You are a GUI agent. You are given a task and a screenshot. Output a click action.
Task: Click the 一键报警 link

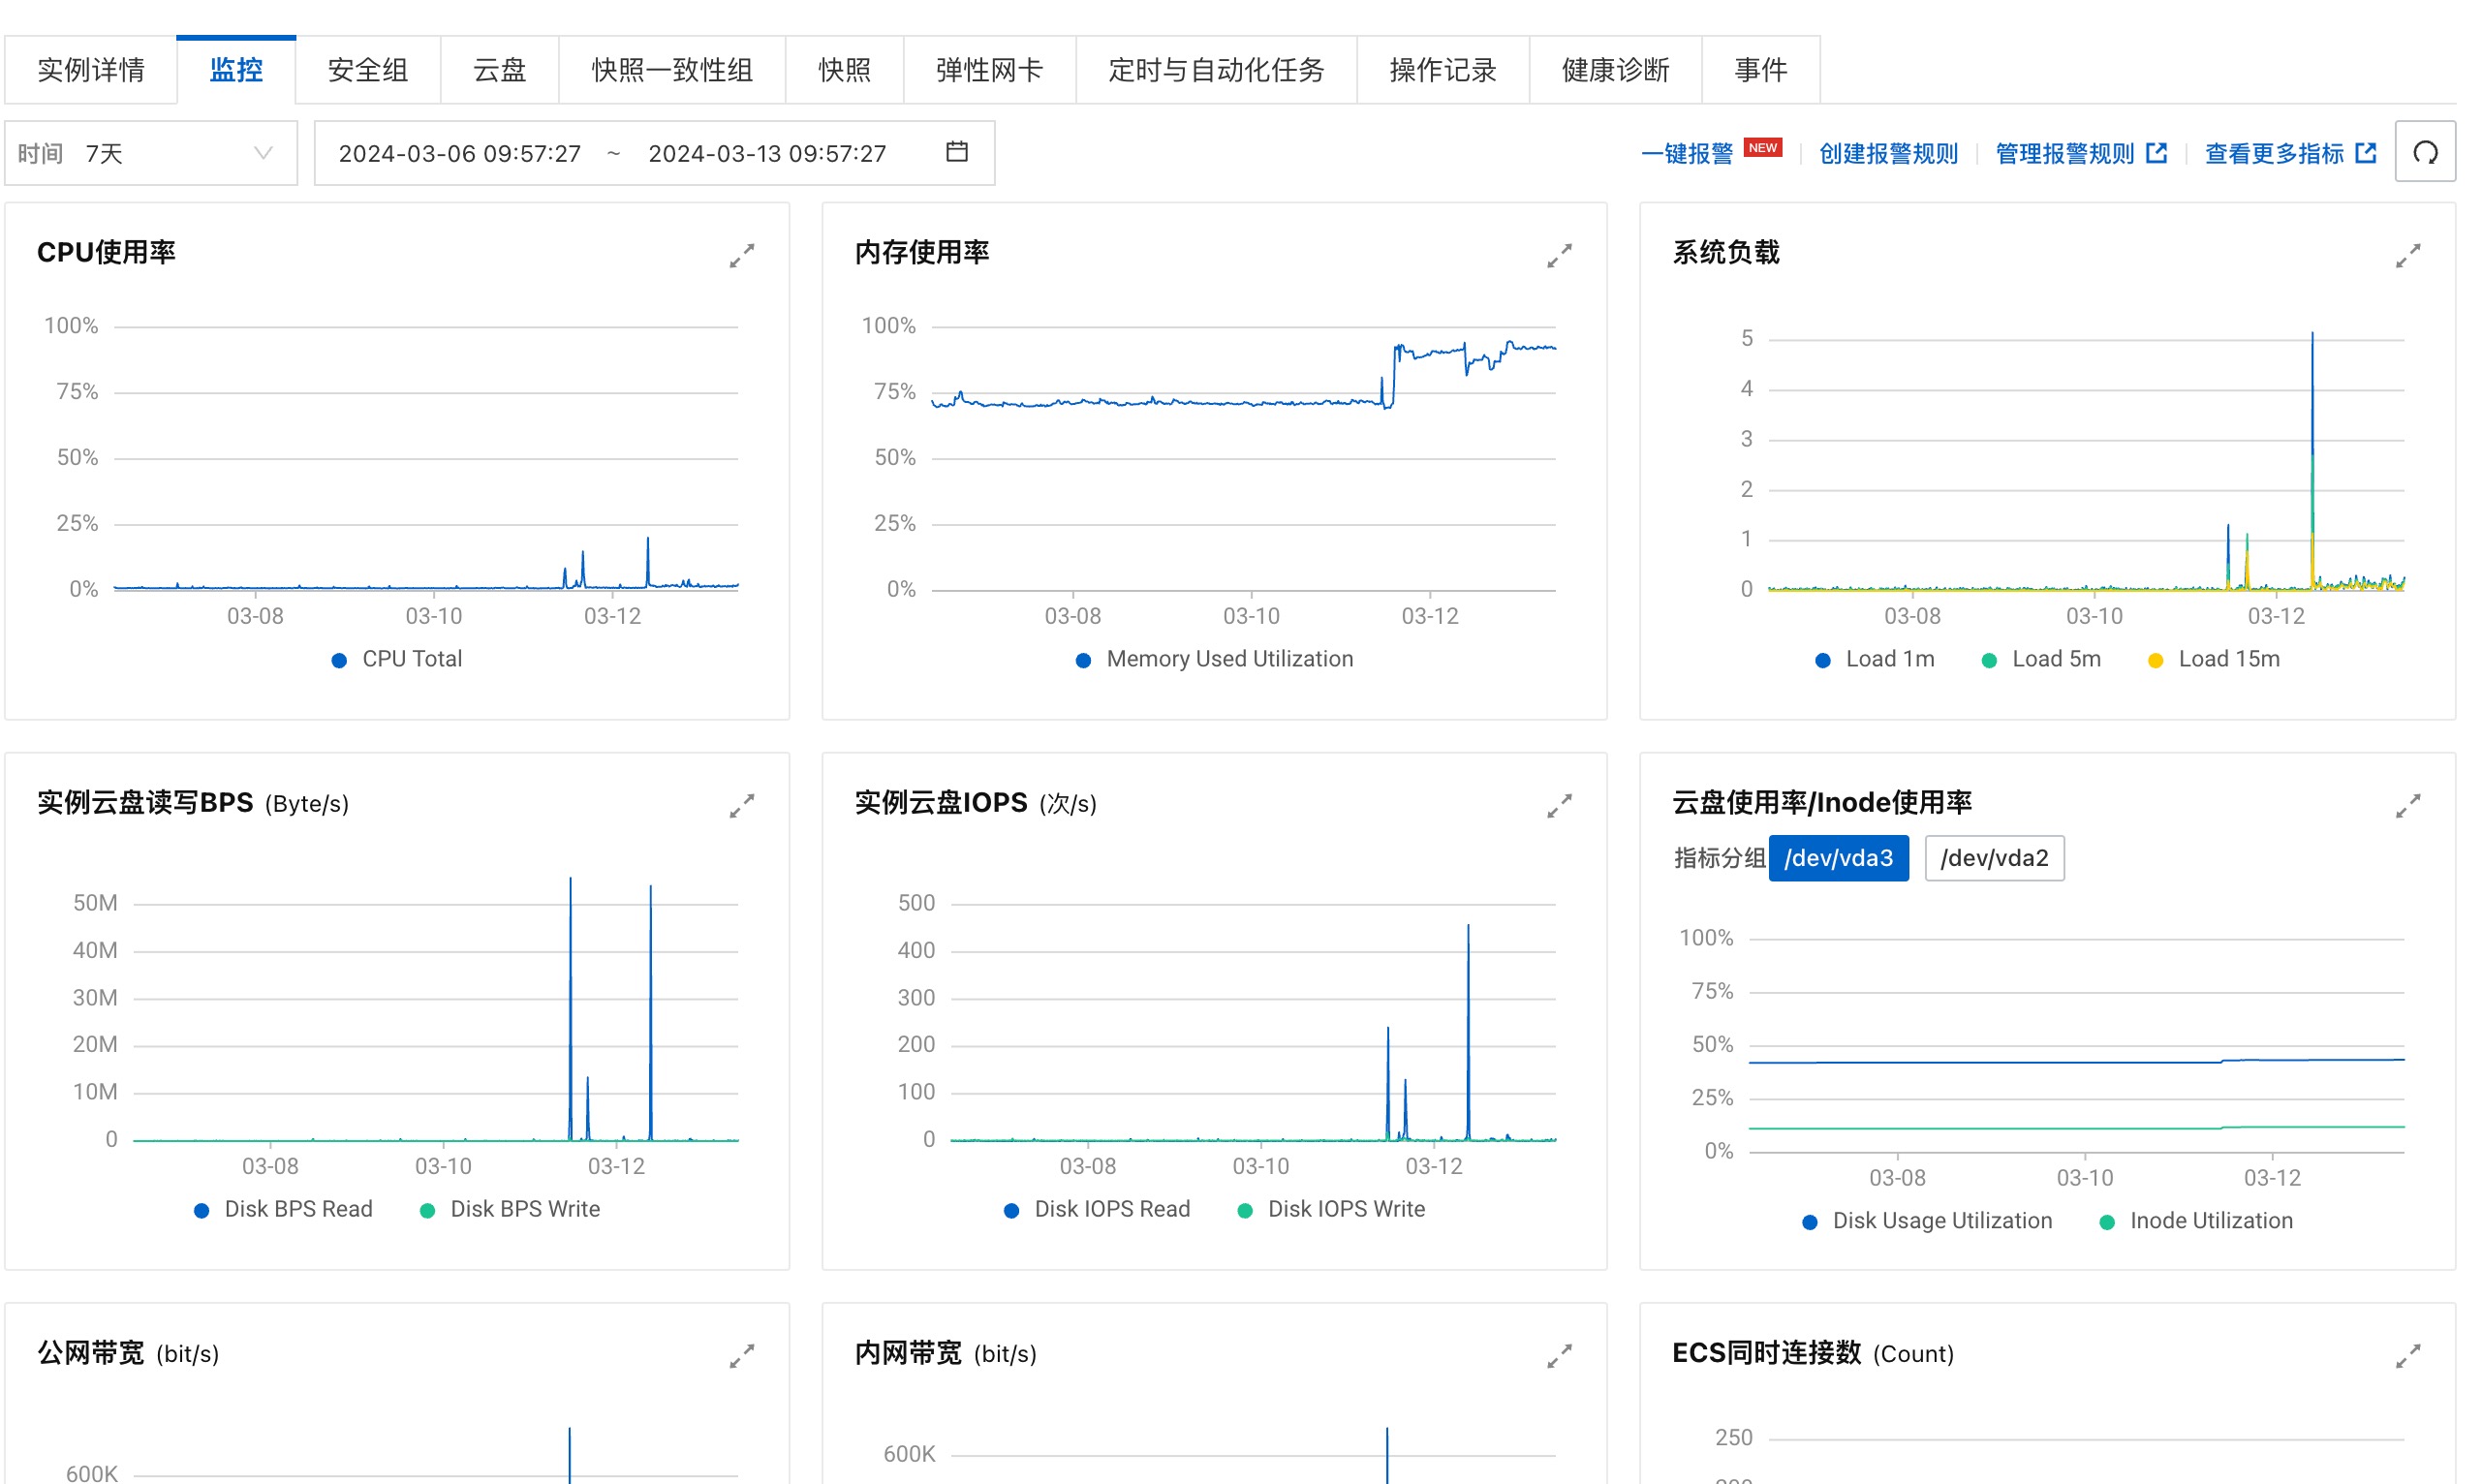pyautogui.click(x=1686, y=153)
